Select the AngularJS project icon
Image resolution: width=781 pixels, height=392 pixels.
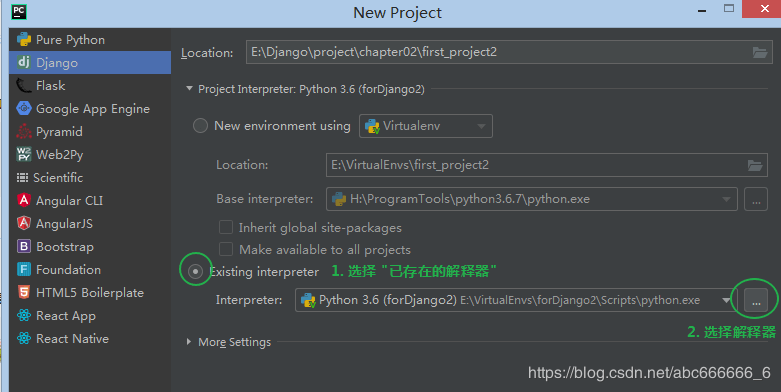coord(24,223)
